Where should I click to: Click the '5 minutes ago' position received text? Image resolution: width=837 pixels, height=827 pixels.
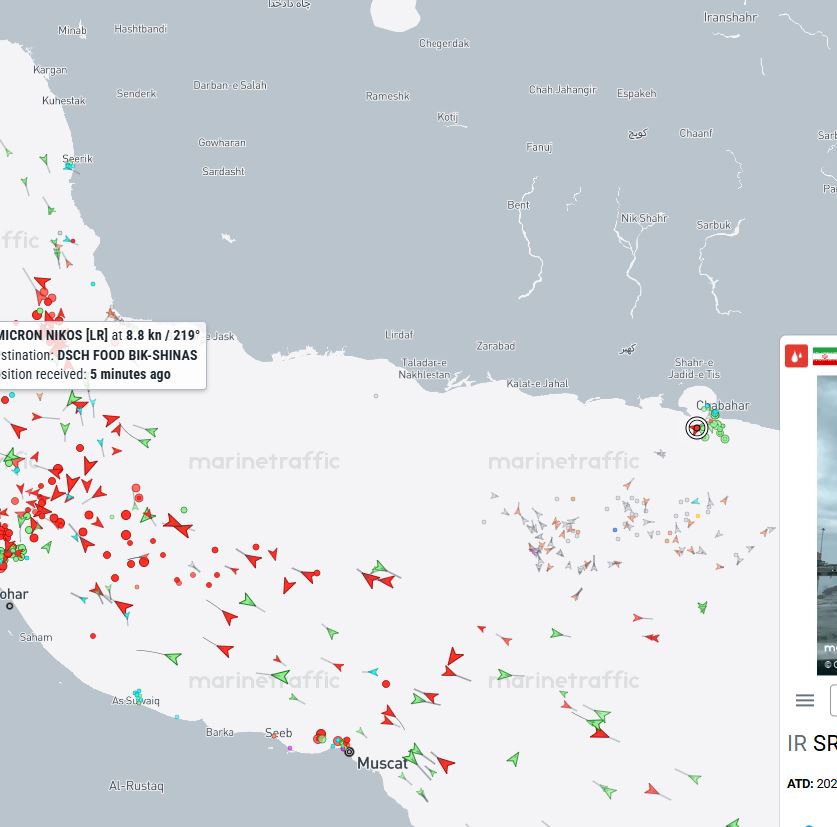click(130, 374)
